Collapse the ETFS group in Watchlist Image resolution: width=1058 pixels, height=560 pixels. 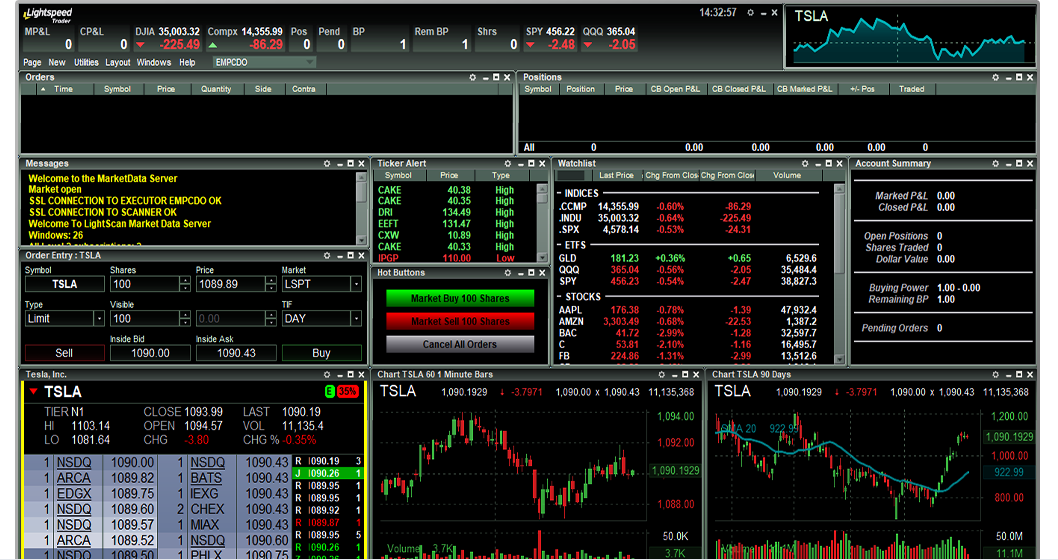point(559,246)
